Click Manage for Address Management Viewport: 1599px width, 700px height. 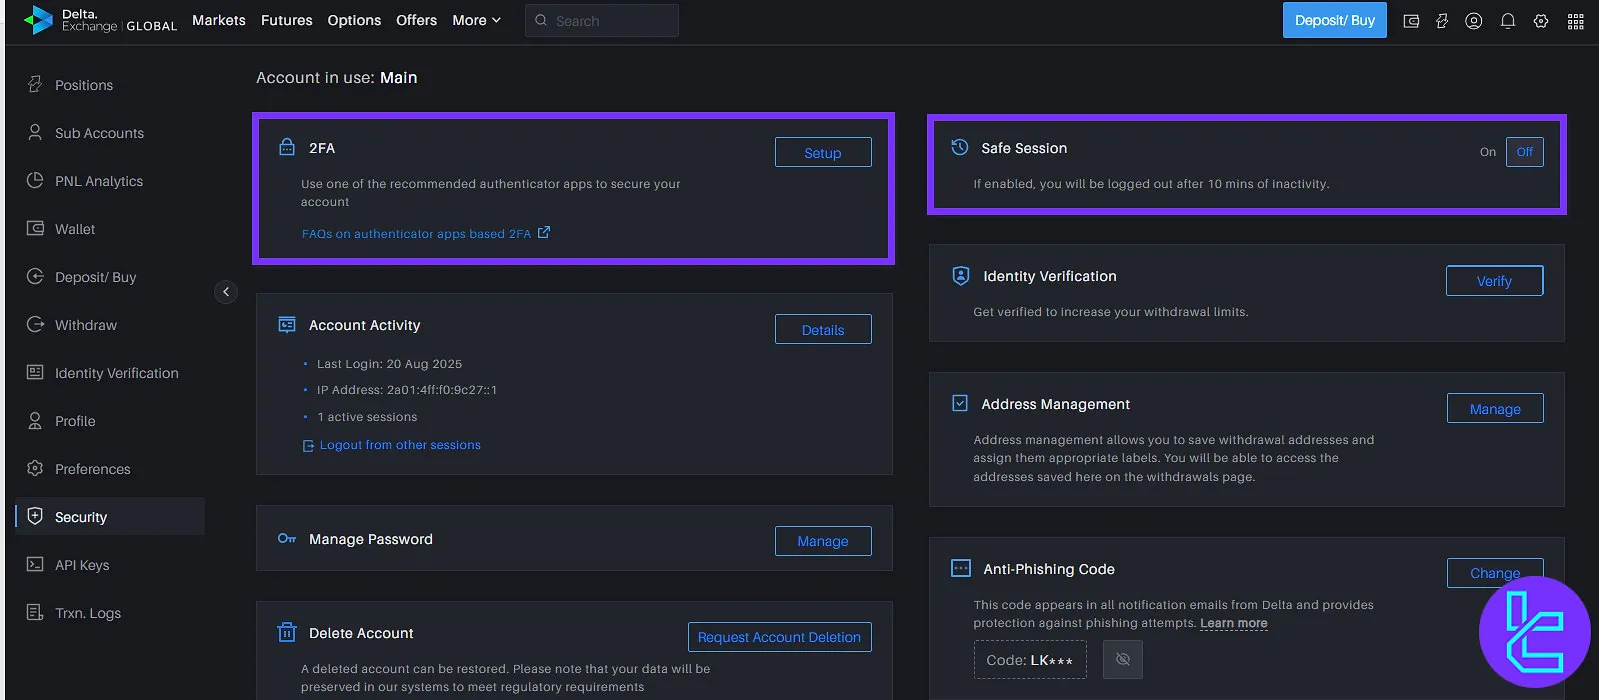pos(1495,408)
